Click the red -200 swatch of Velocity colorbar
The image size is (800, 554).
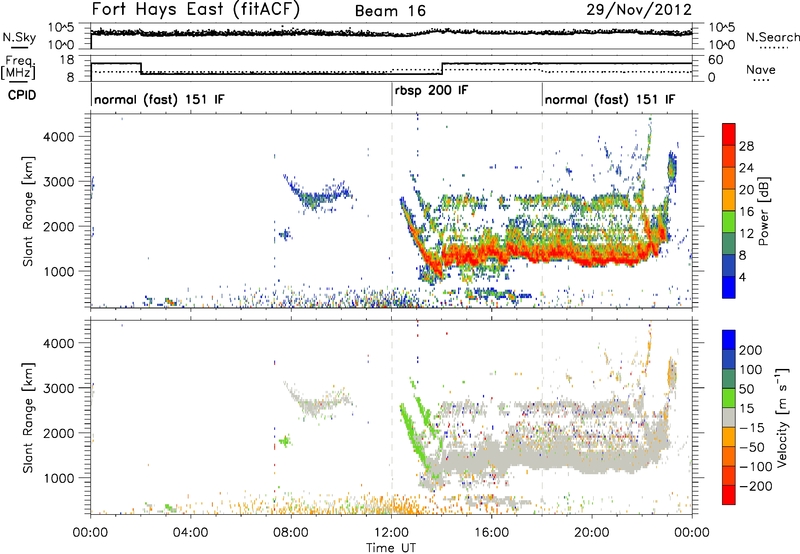coord(729,495)
